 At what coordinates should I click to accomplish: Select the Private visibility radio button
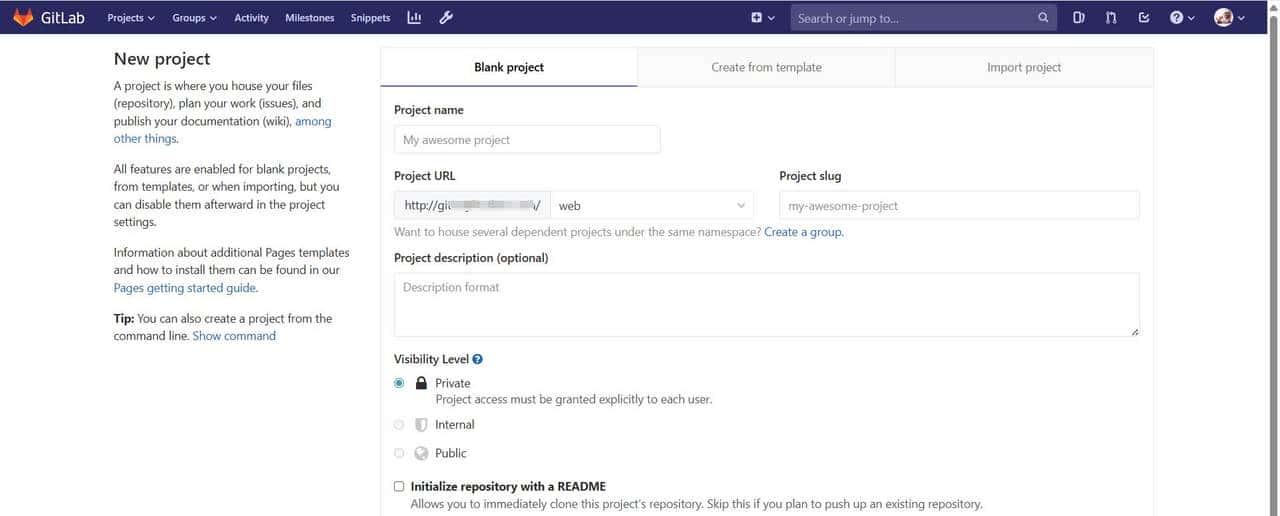pyautogui.click(x=399, y=383)
